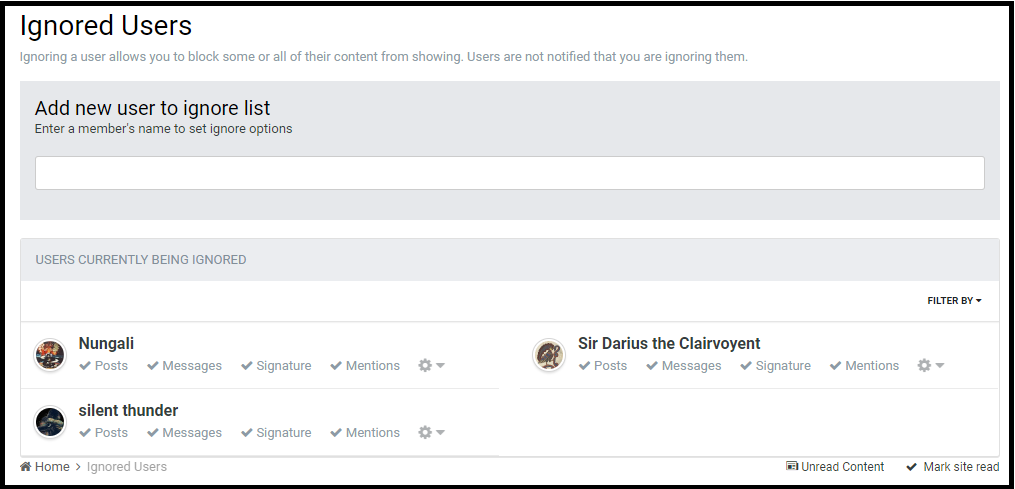Click silent thunder's avatar picture
The image size is (1015, 489).
[50, 422]
